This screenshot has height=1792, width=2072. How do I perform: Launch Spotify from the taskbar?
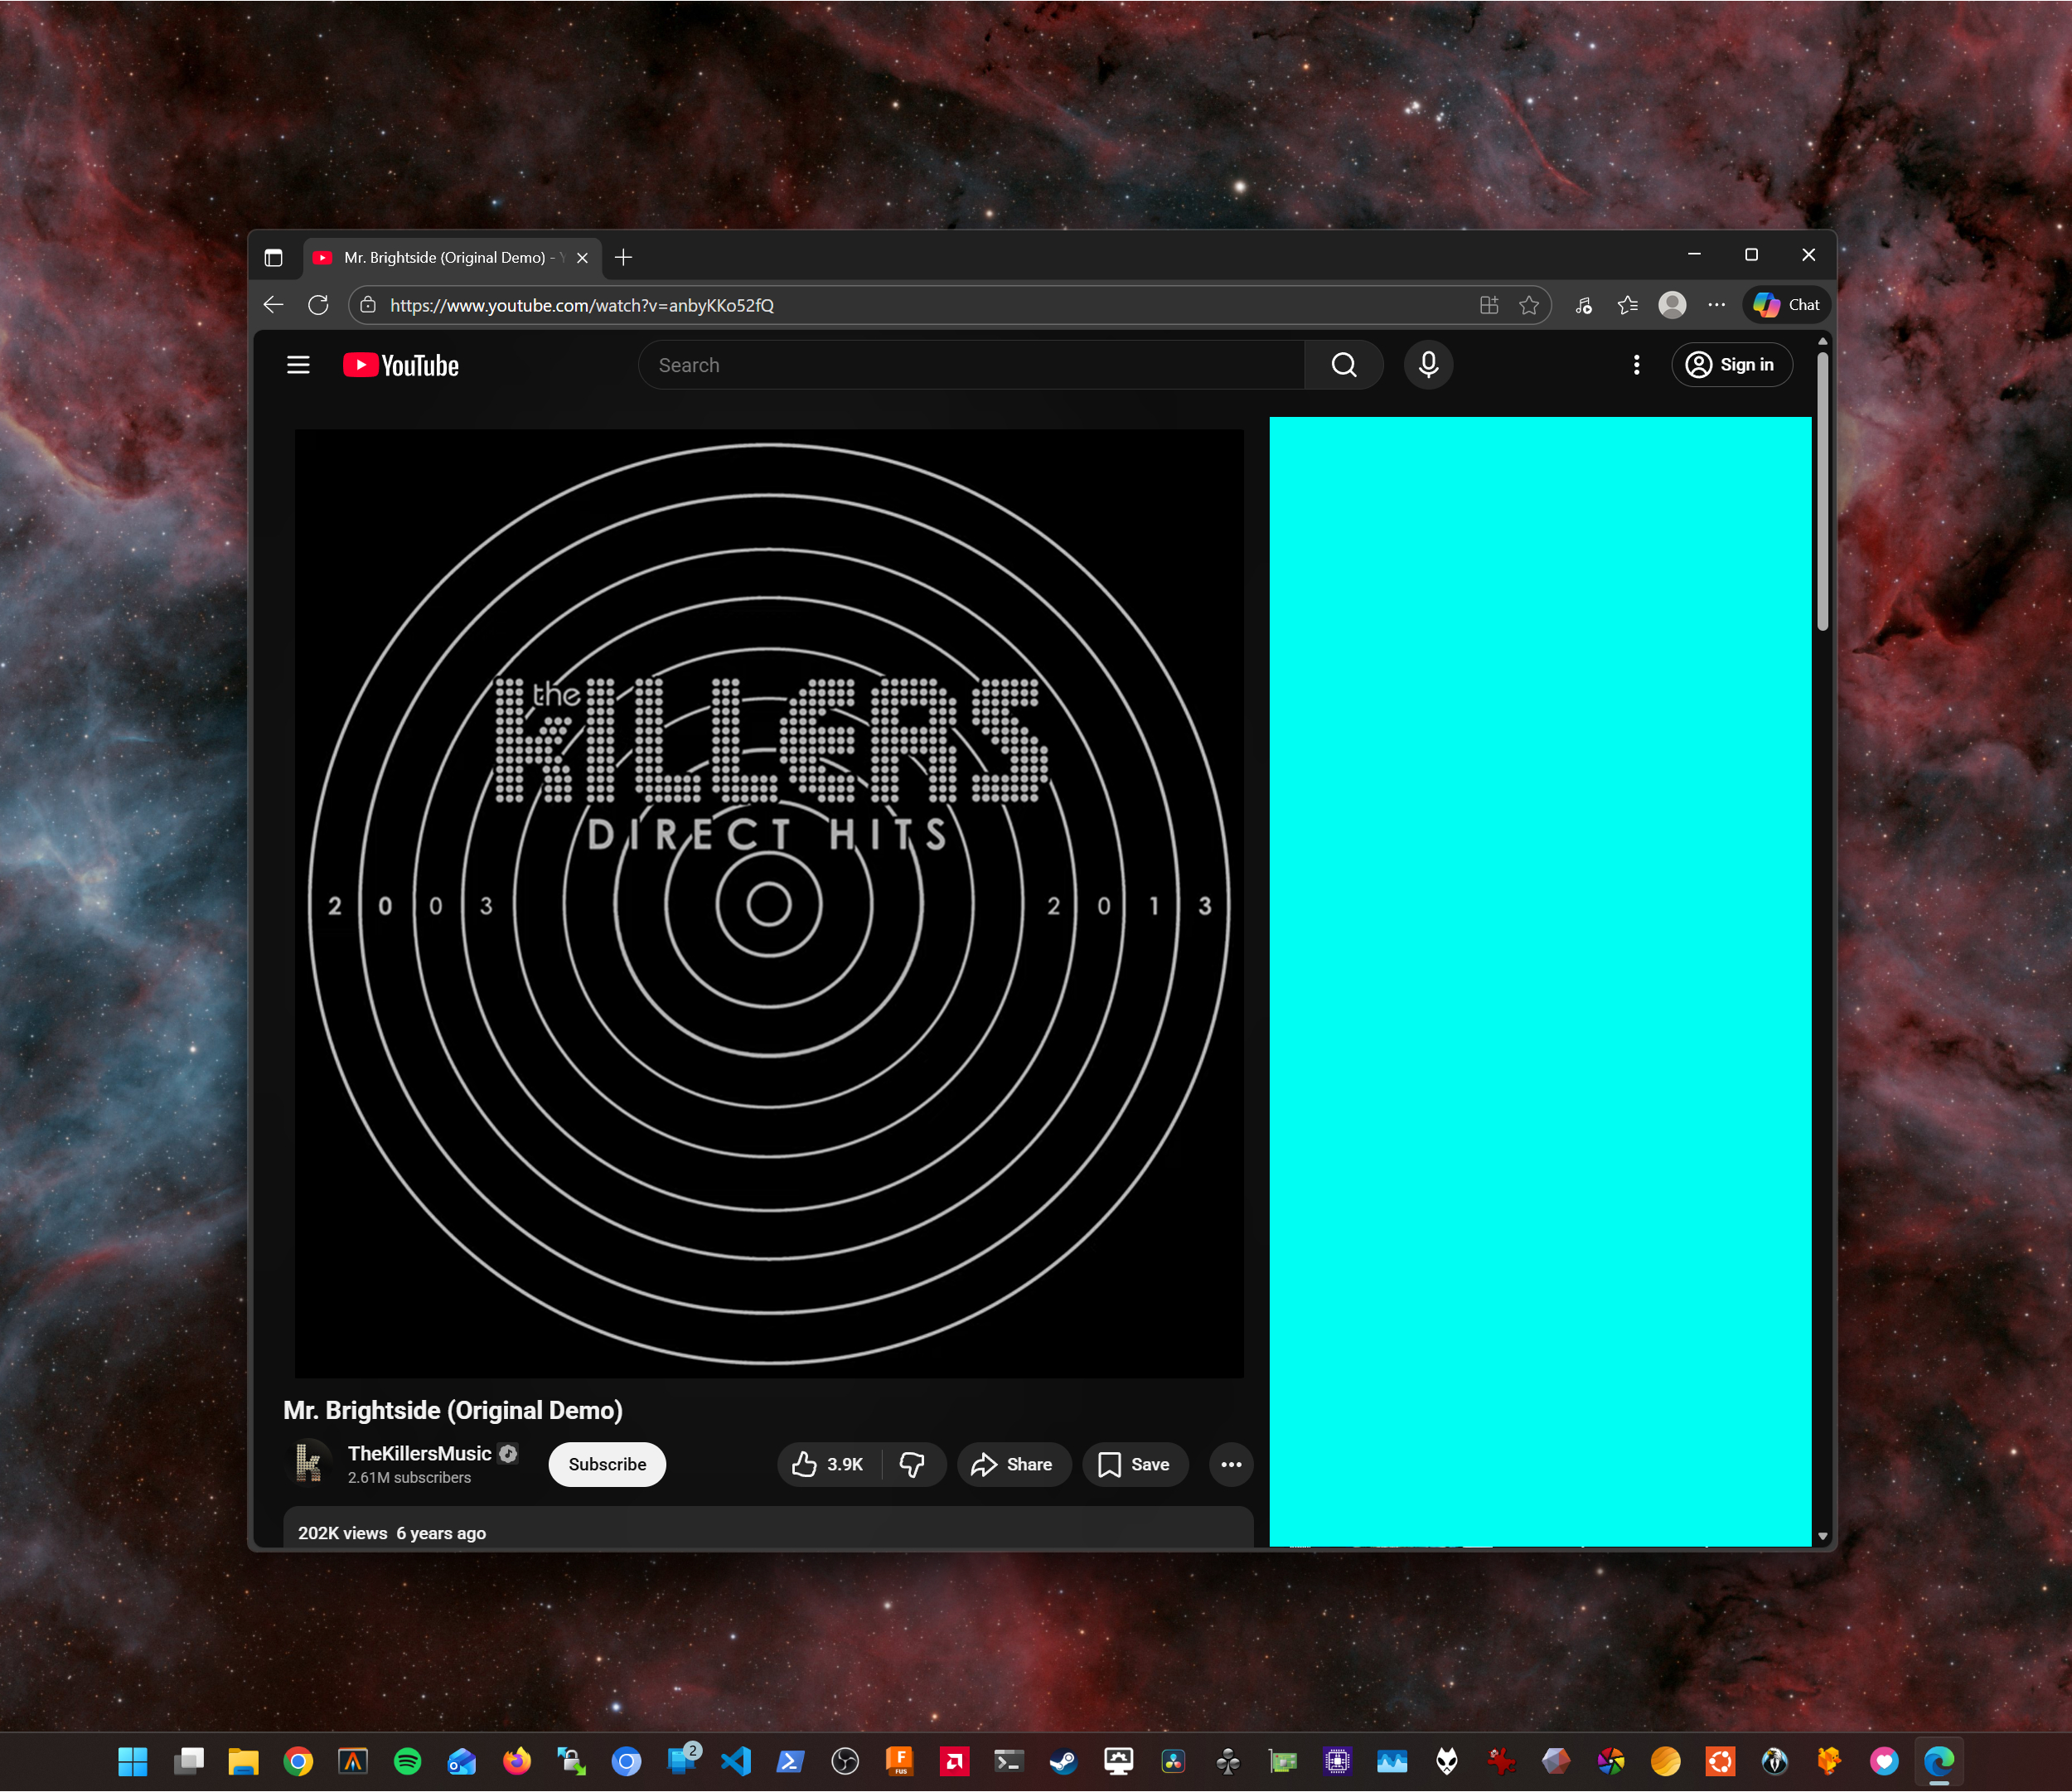(408, 1761)
